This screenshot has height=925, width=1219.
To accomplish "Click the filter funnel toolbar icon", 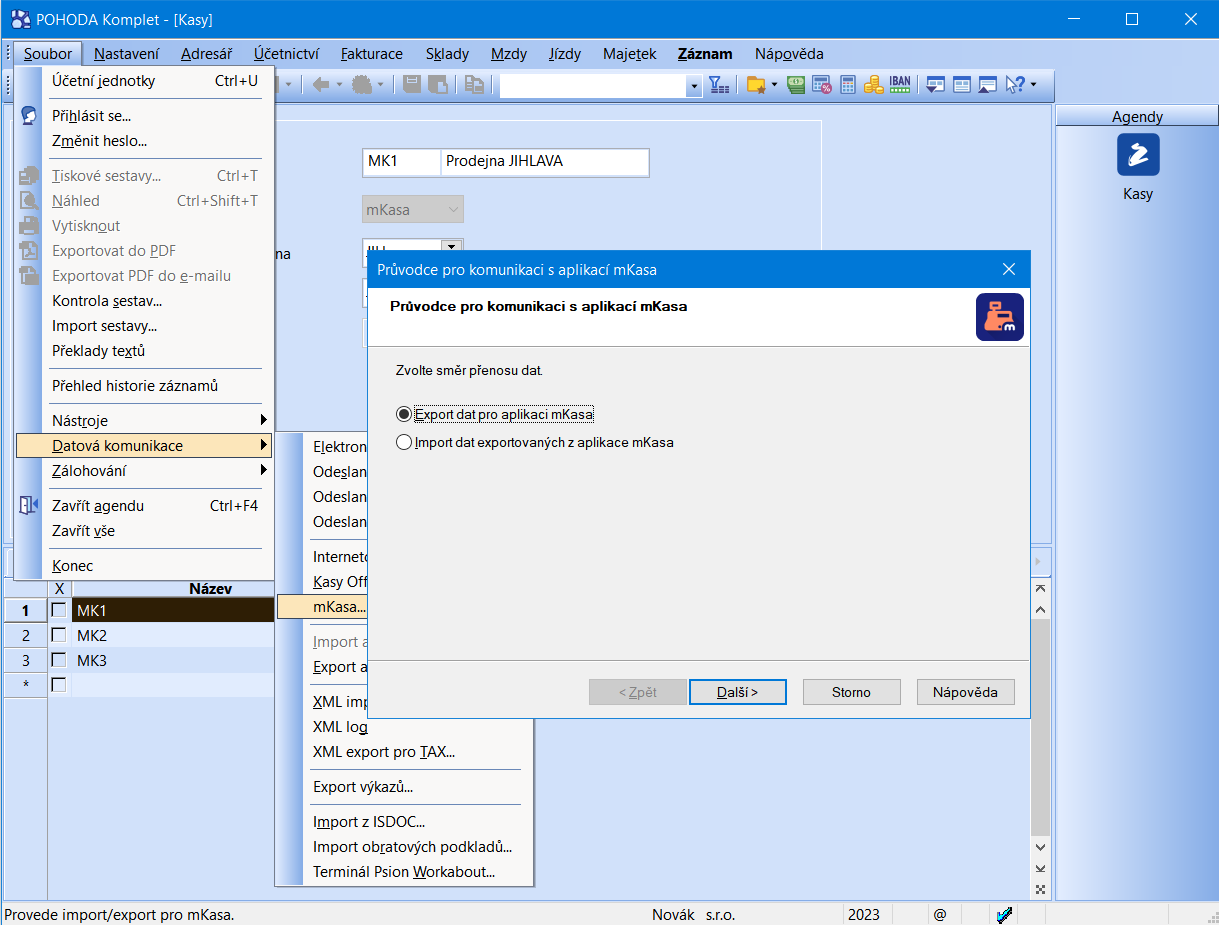I will pos(720,85).
